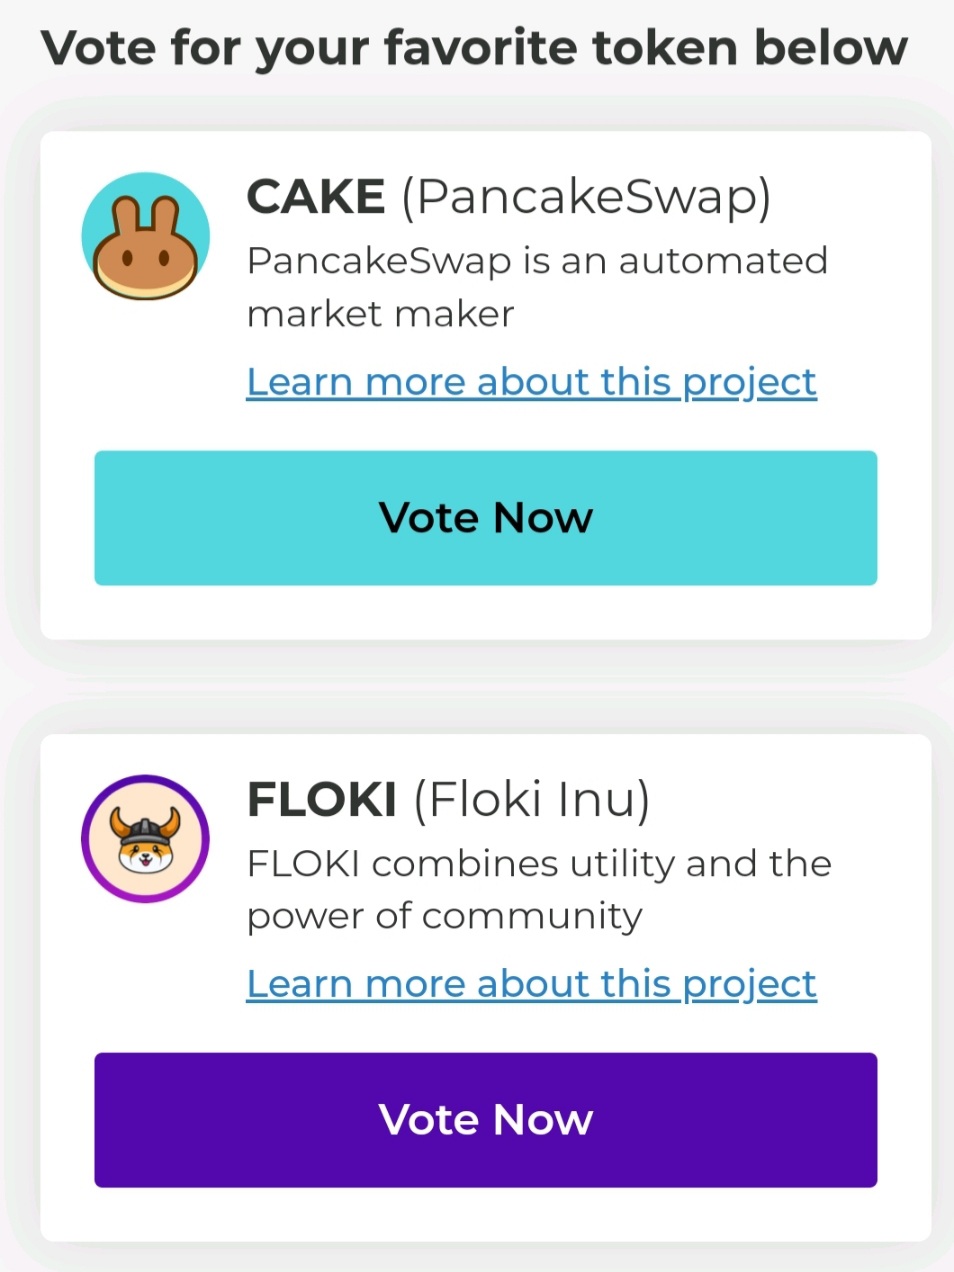954x1272 pixels.
Task: Select the (Floki Inu) name in parentheses
Action: [x=531, y=799]
